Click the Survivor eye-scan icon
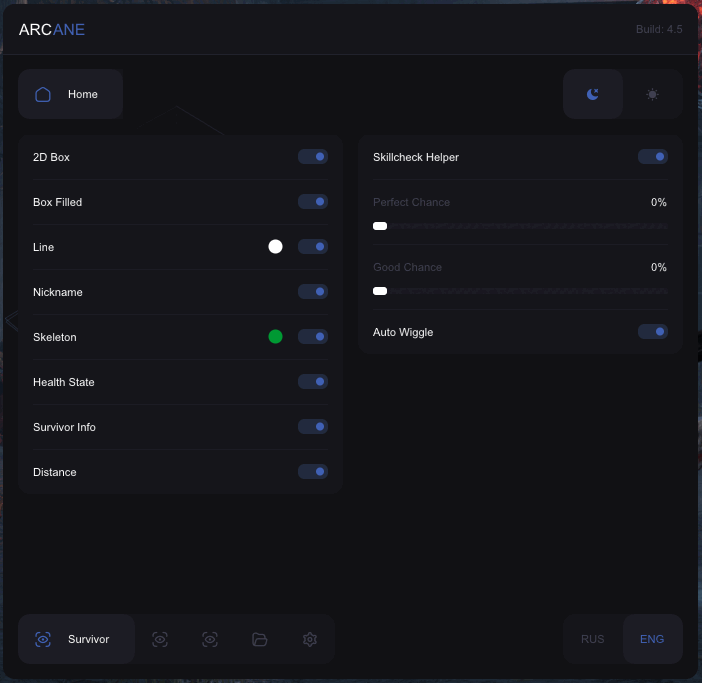Screen dimensions: 702x683 point(43,639)
